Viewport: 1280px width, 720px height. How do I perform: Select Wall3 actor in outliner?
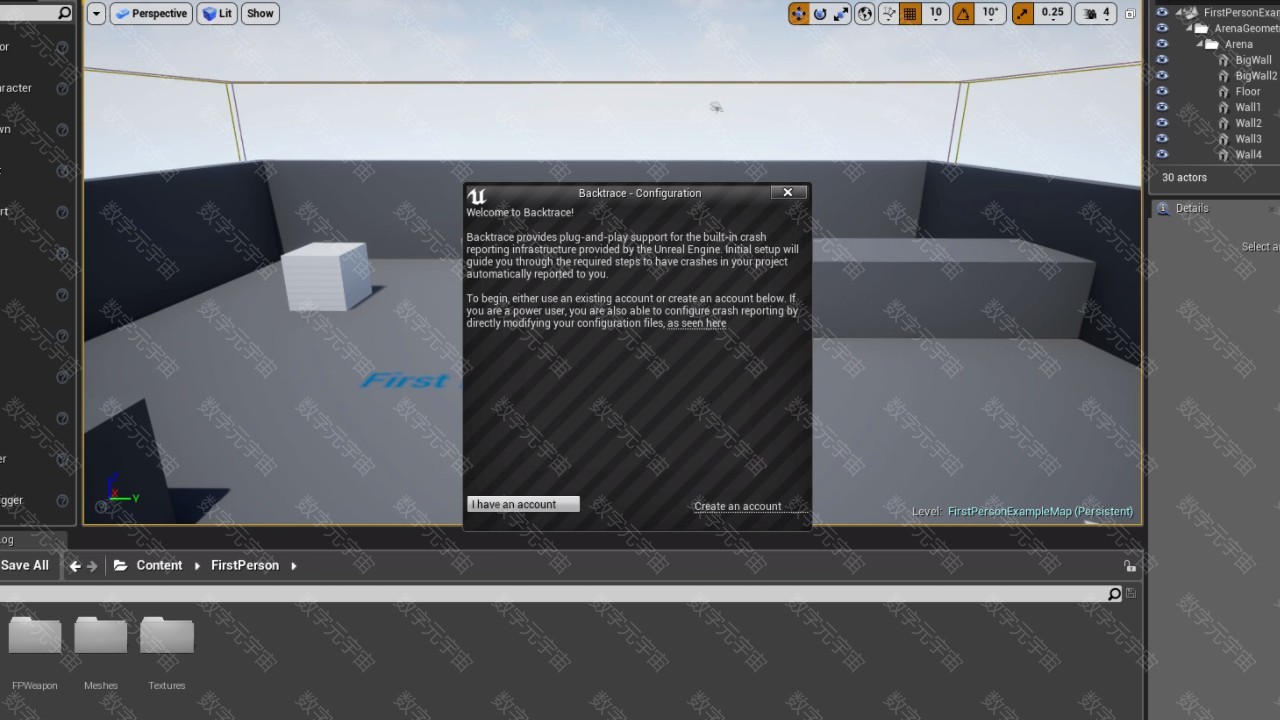coord(1248,139)
